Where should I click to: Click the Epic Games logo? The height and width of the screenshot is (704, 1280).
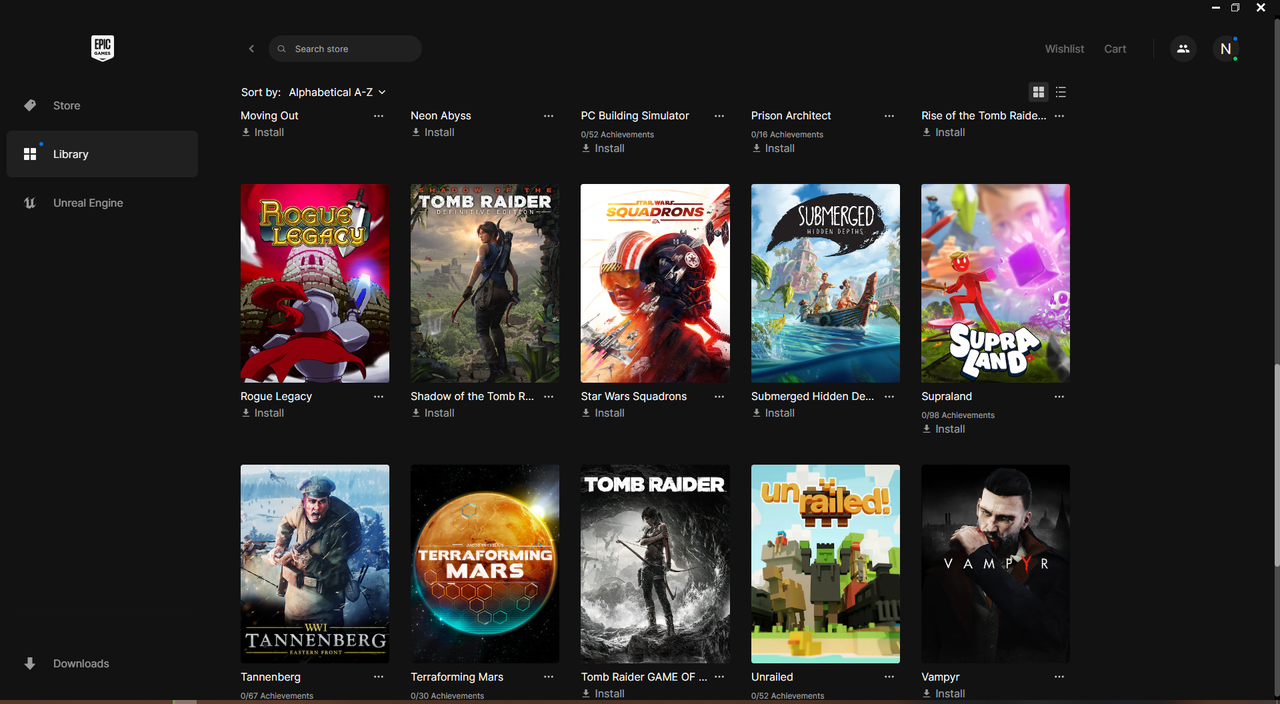click(102, 48)
